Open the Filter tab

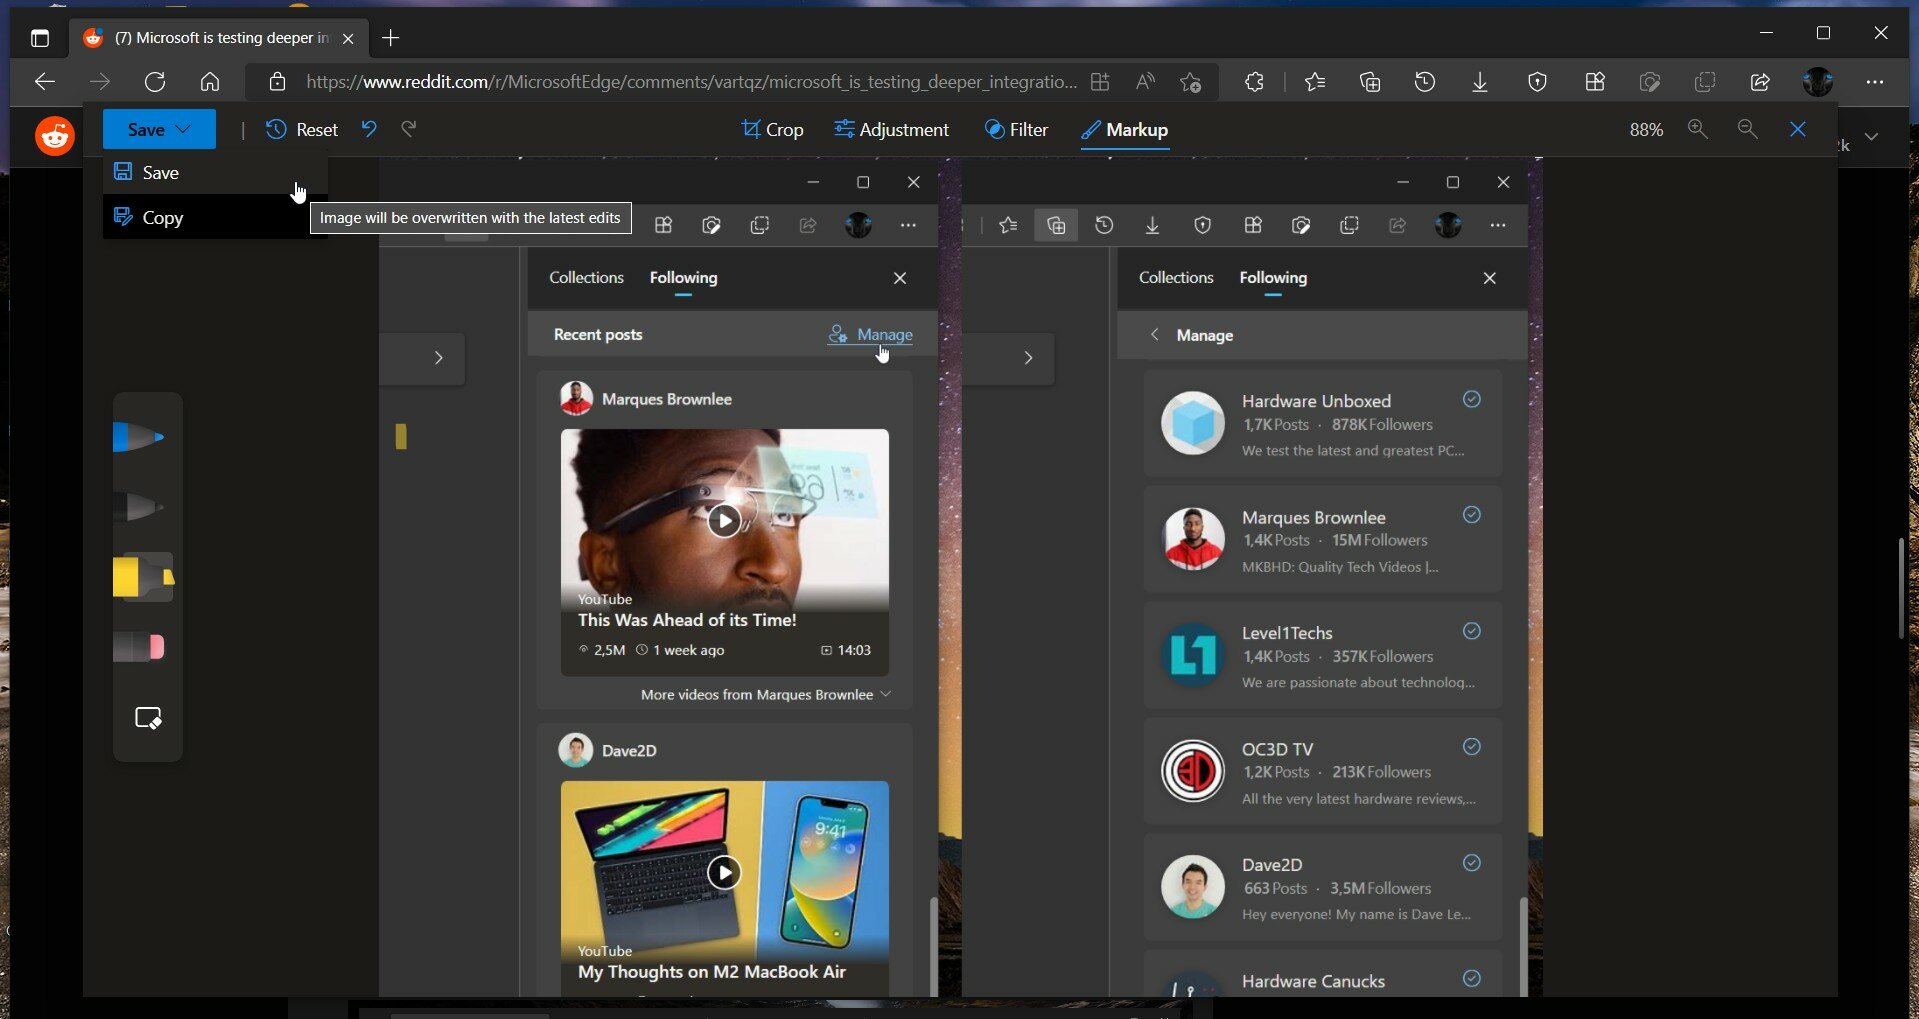[1016, 129]
